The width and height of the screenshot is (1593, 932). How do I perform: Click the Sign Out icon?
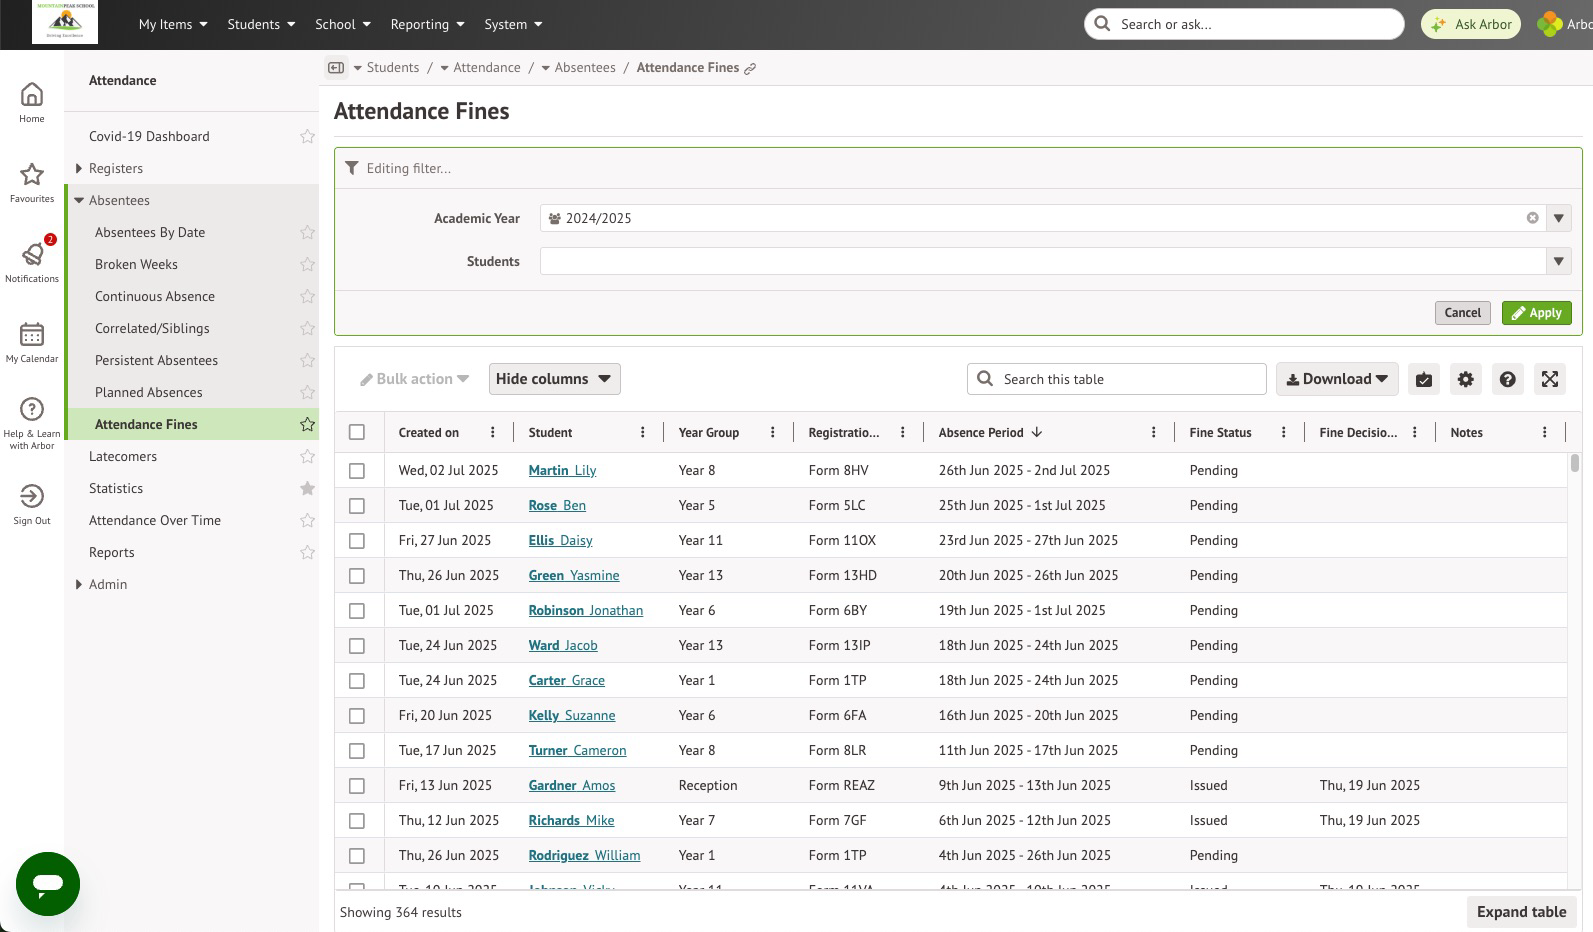32,496
